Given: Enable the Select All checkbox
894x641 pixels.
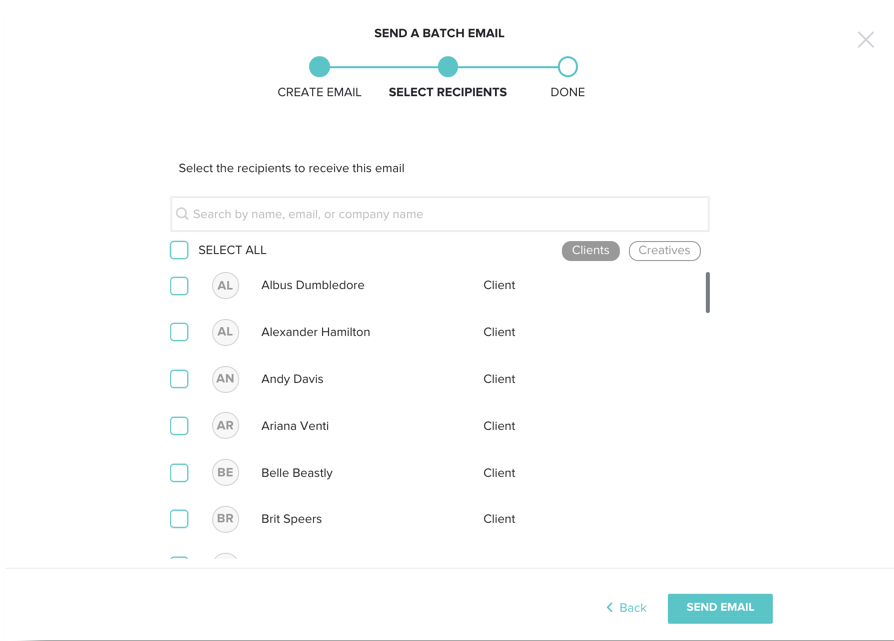Looking at the screenshot, I should 179,249.
